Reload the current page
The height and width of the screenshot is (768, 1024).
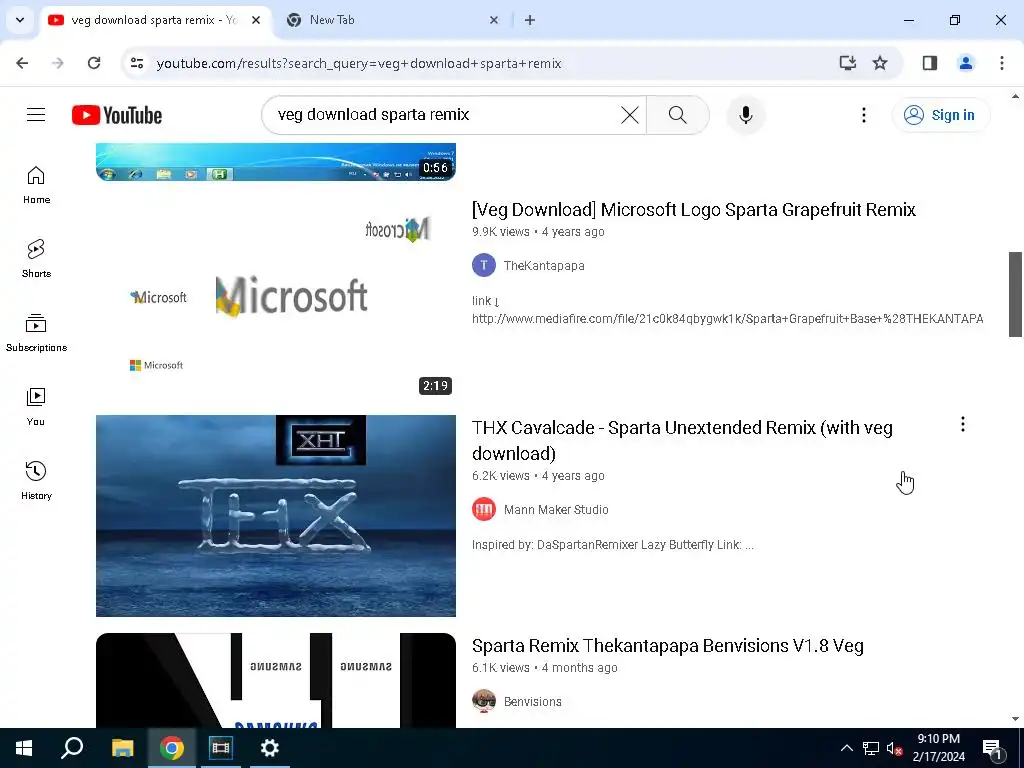(x=94, y=63)
